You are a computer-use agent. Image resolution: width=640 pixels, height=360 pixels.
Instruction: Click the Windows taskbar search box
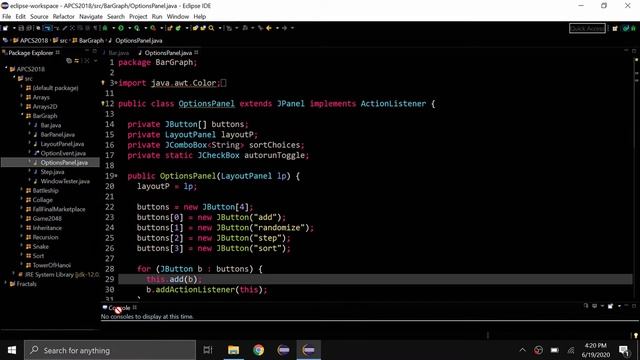(x=110, y=350)
